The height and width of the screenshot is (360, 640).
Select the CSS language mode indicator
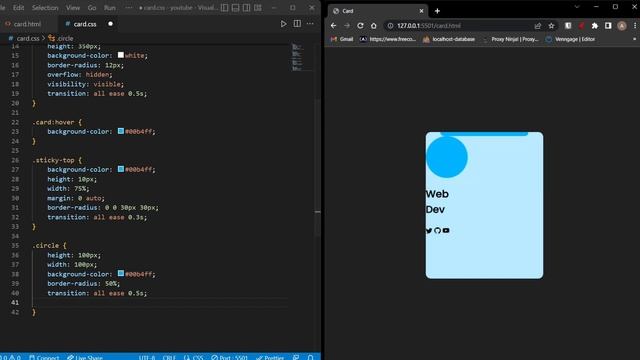tap(194, 357)
